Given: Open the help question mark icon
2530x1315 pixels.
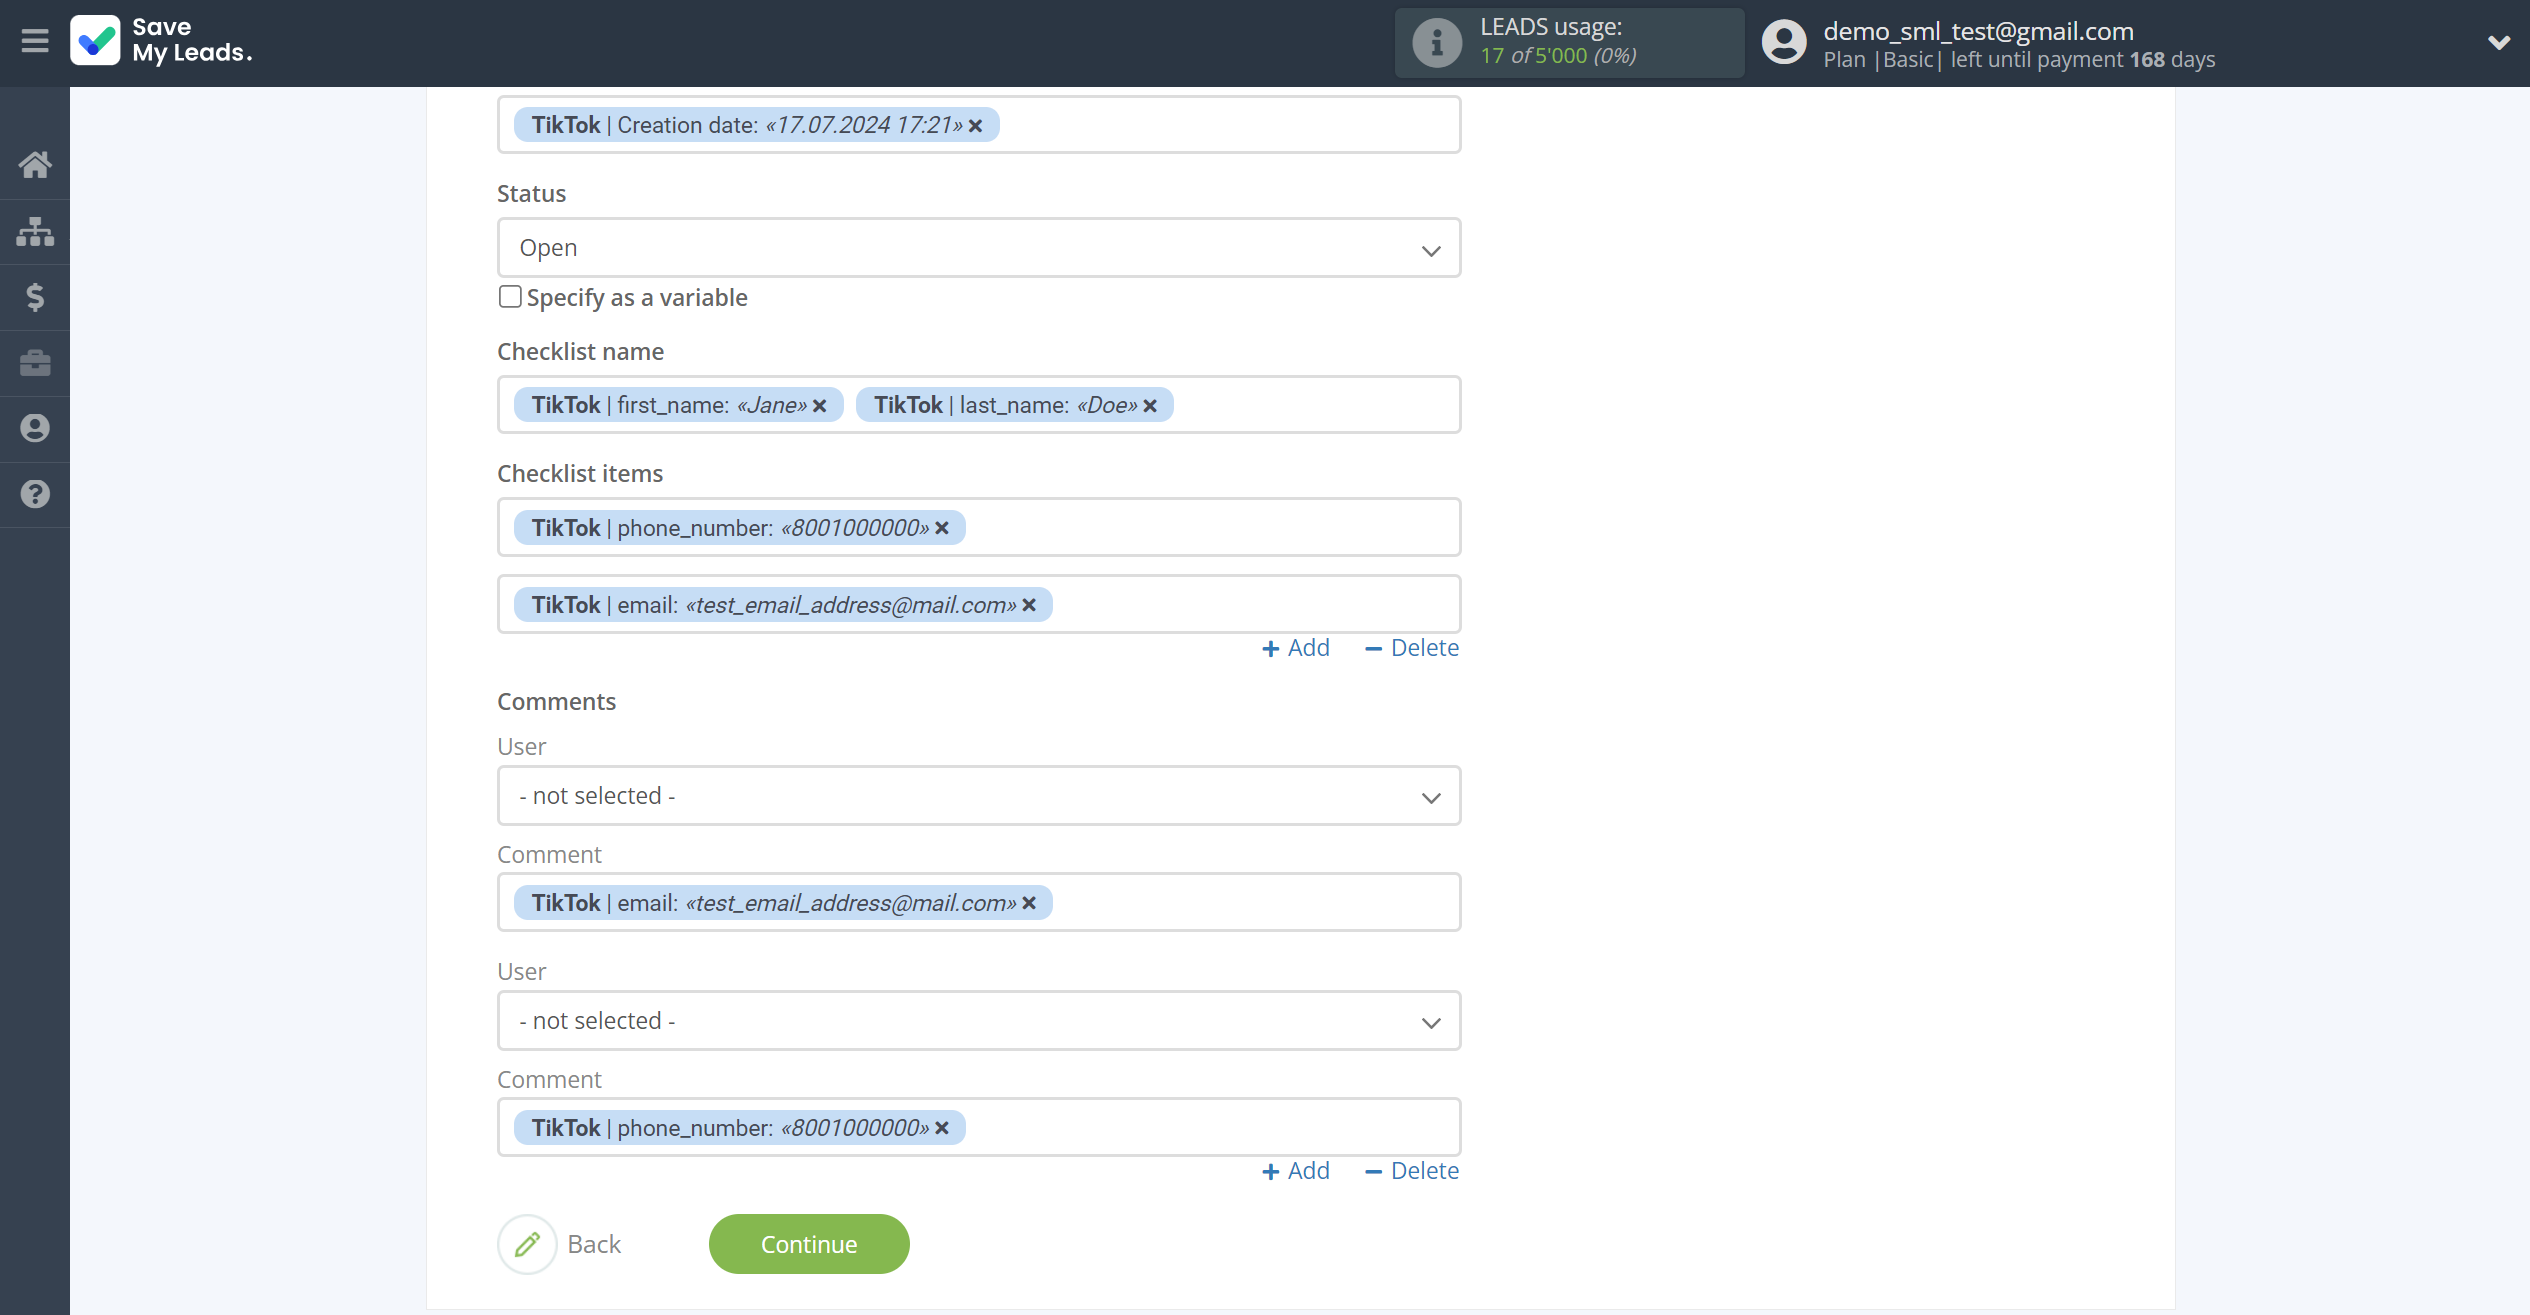Looking at the screenshot, I should [35, 494].
